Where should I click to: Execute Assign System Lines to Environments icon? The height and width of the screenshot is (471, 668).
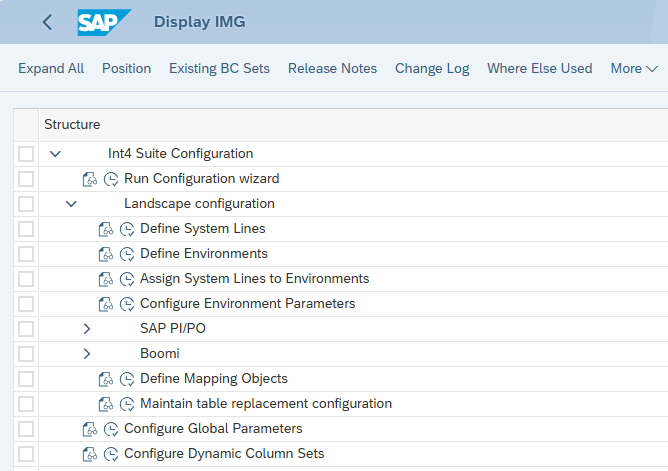pyautogui.click(x=127, y=279)
